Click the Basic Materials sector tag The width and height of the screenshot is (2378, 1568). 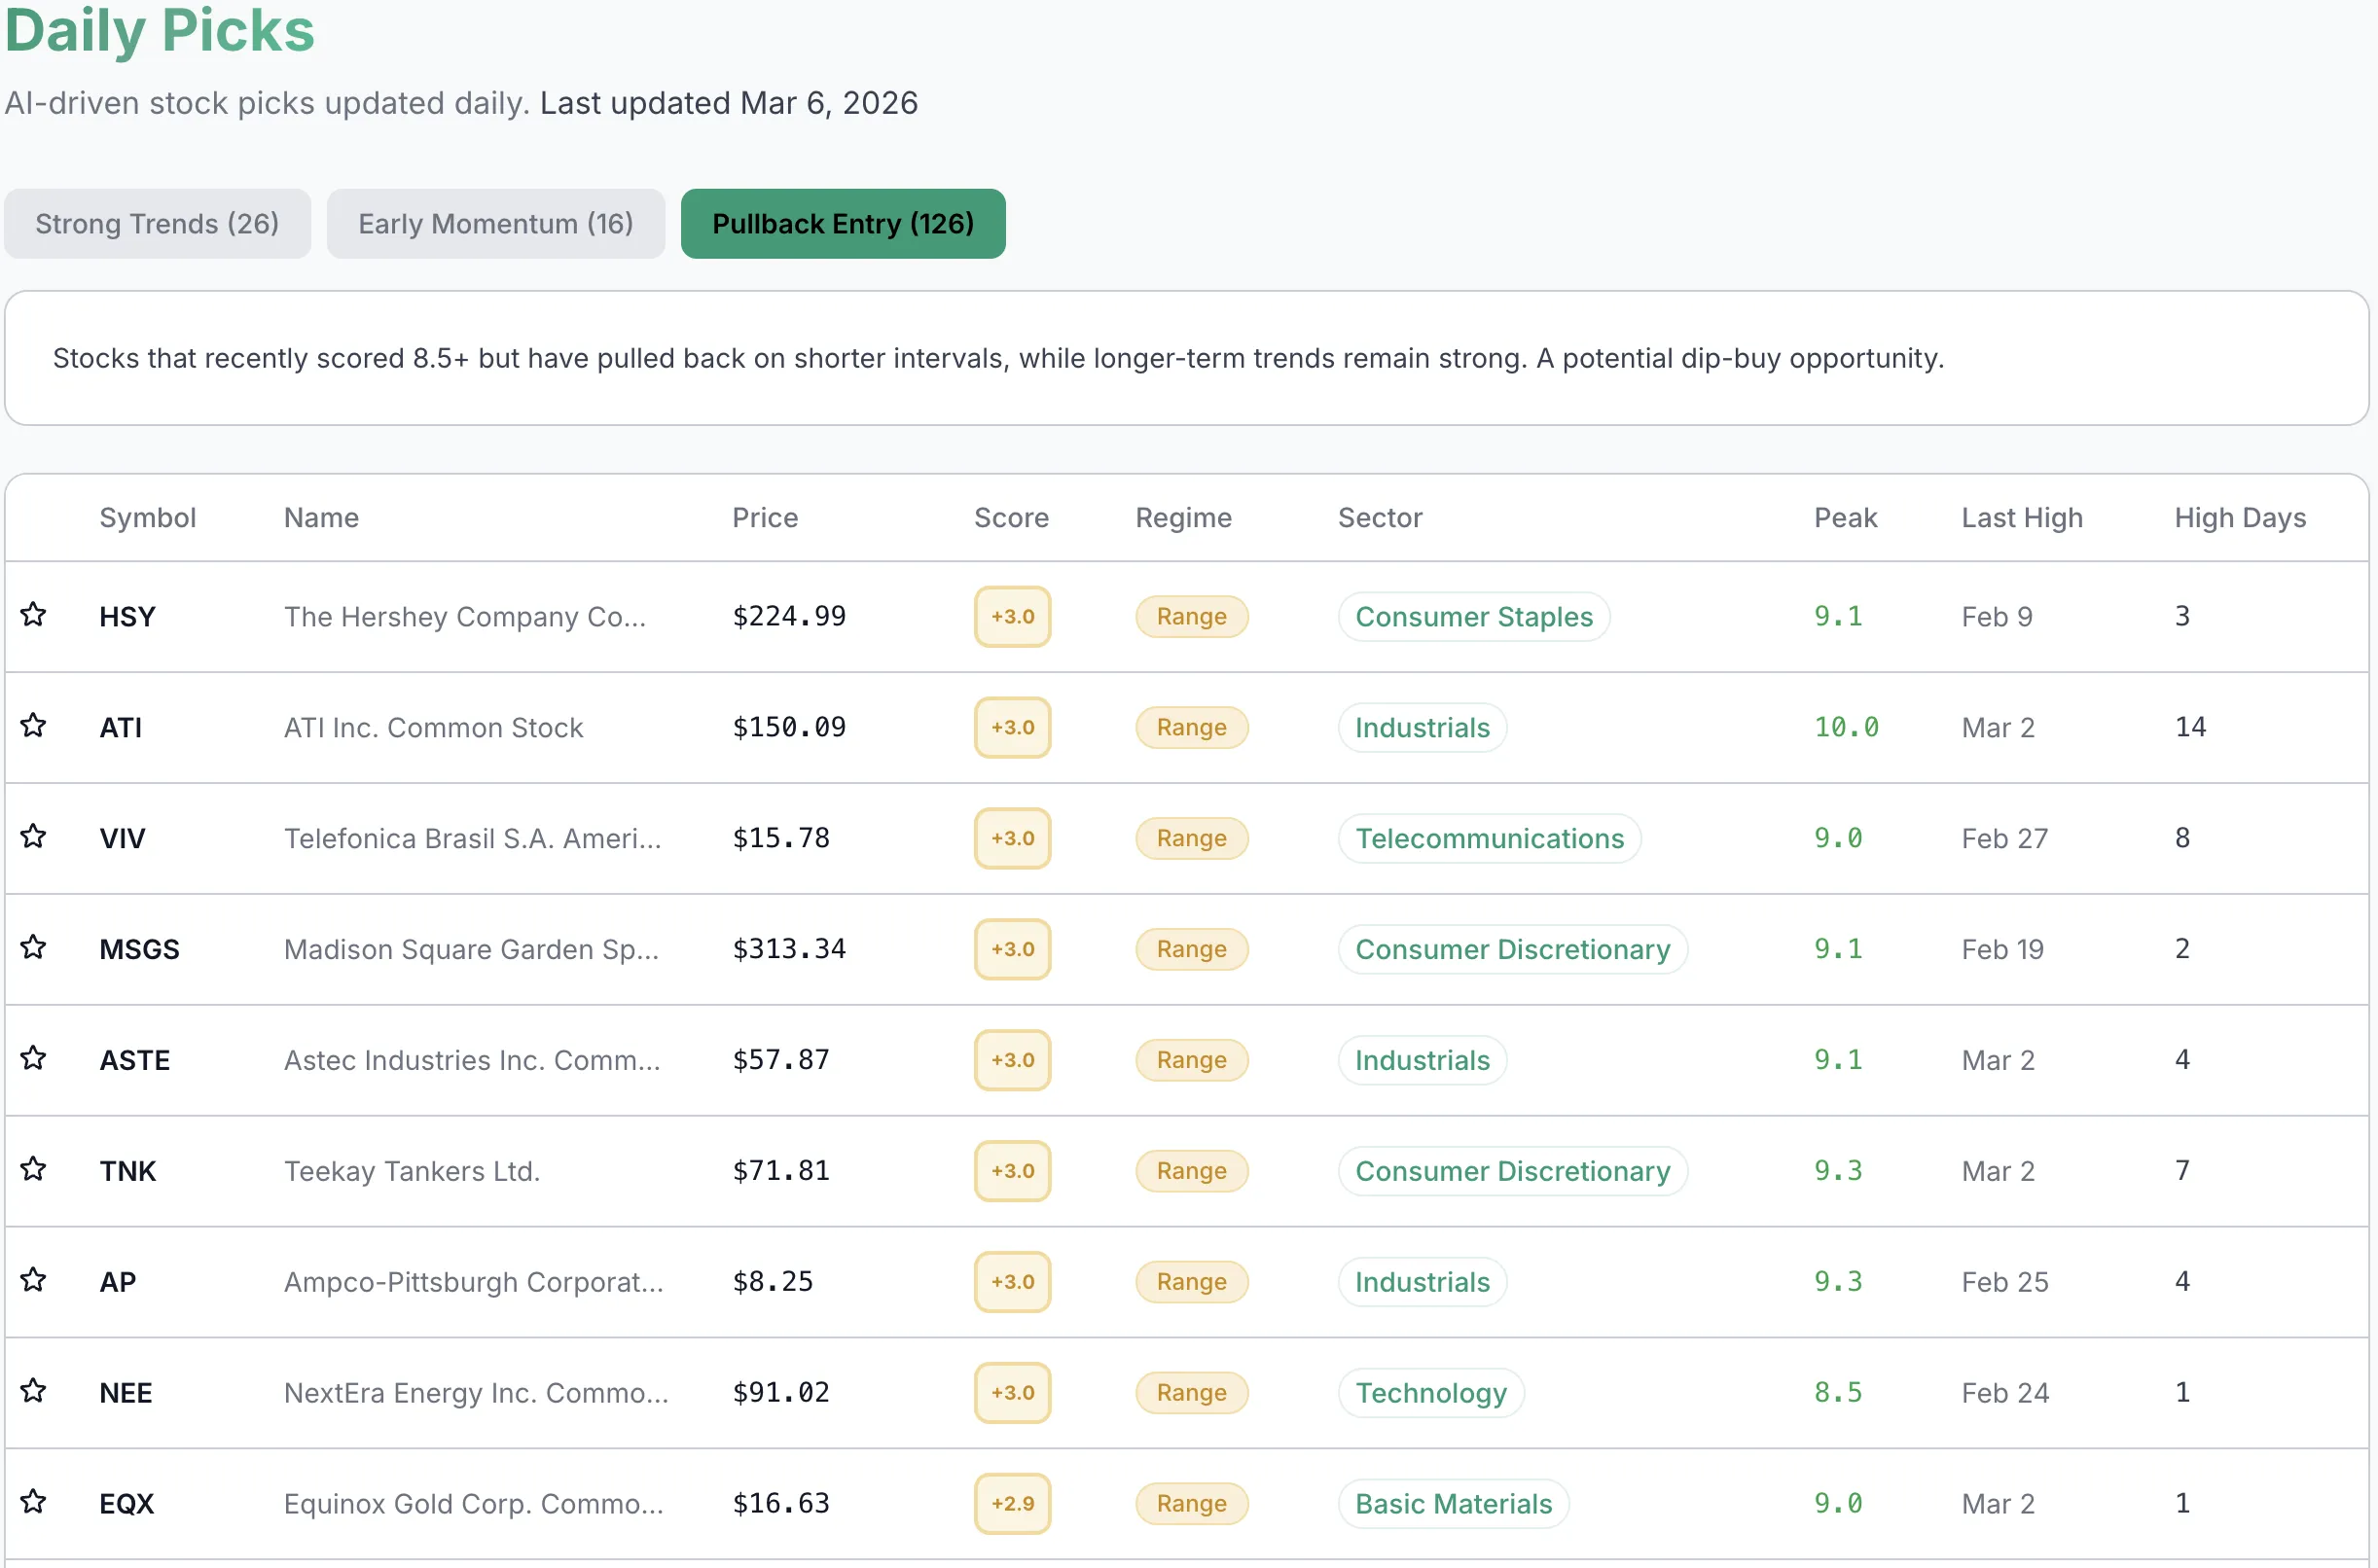[1454, 1505]
